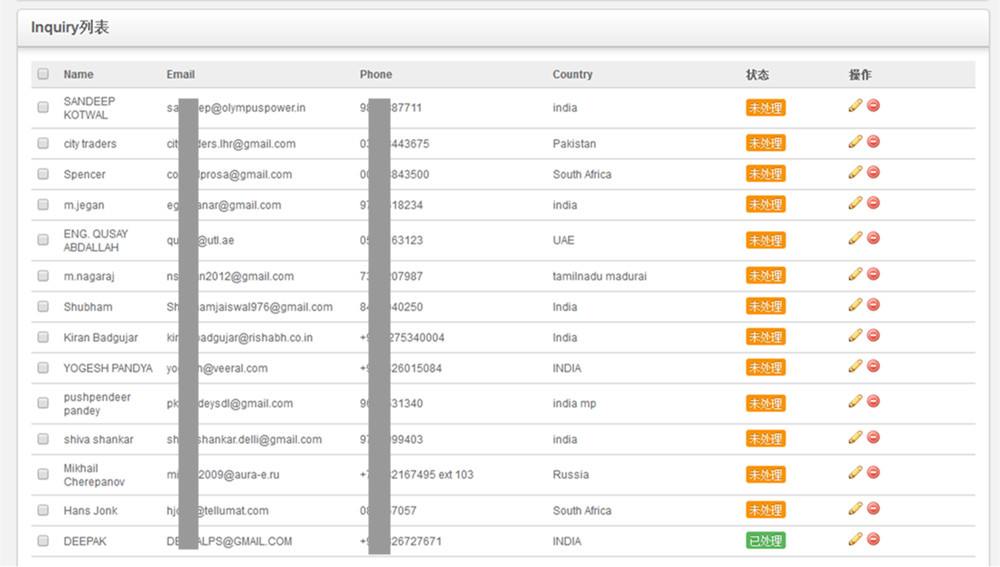
Task: Click the Name column header
Action: point(78,74)
